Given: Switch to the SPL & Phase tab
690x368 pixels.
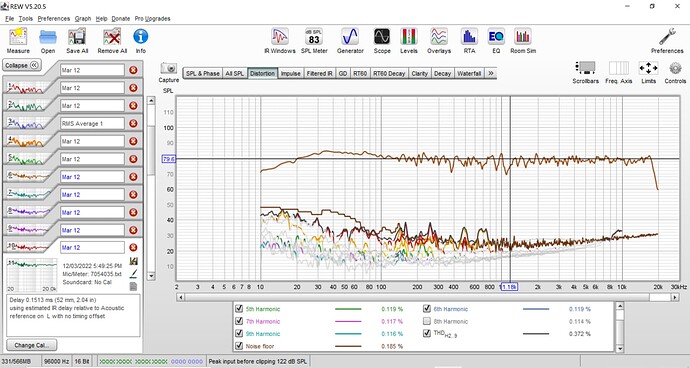Looking at the screenshot, I should [x=202, y=74].
